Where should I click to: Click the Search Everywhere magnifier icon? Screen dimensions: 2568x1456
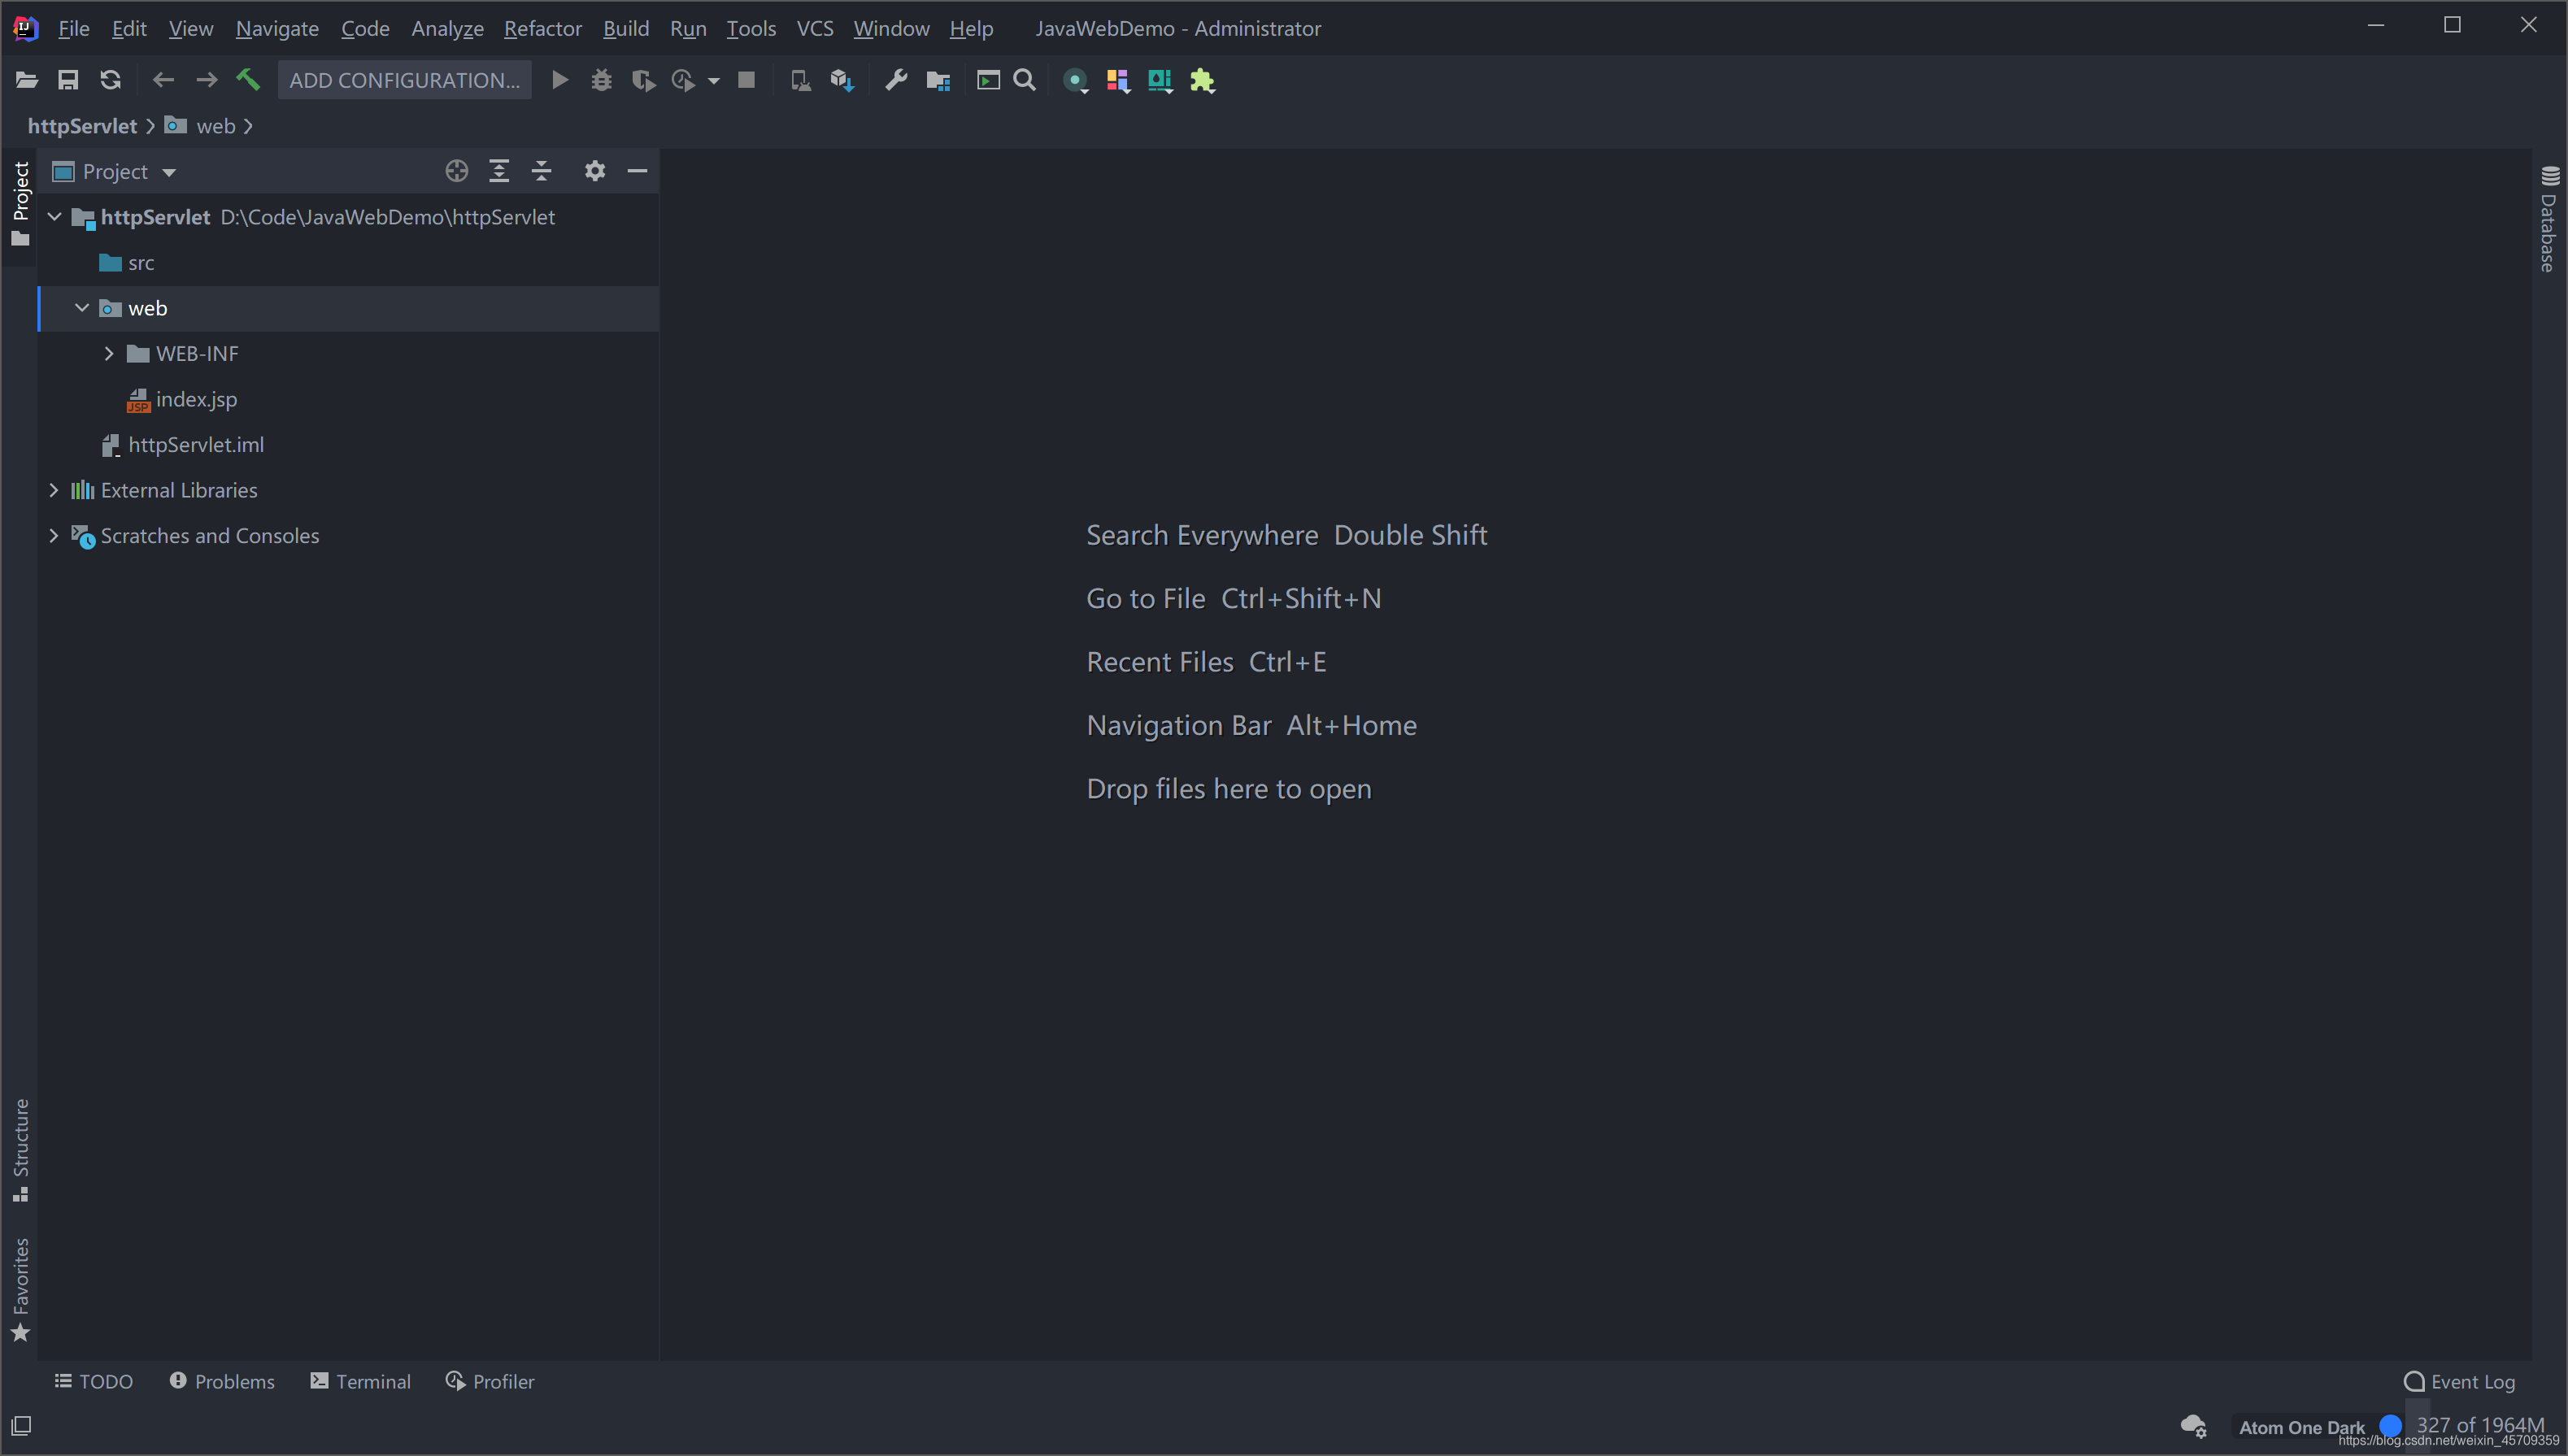point(1025,80)
